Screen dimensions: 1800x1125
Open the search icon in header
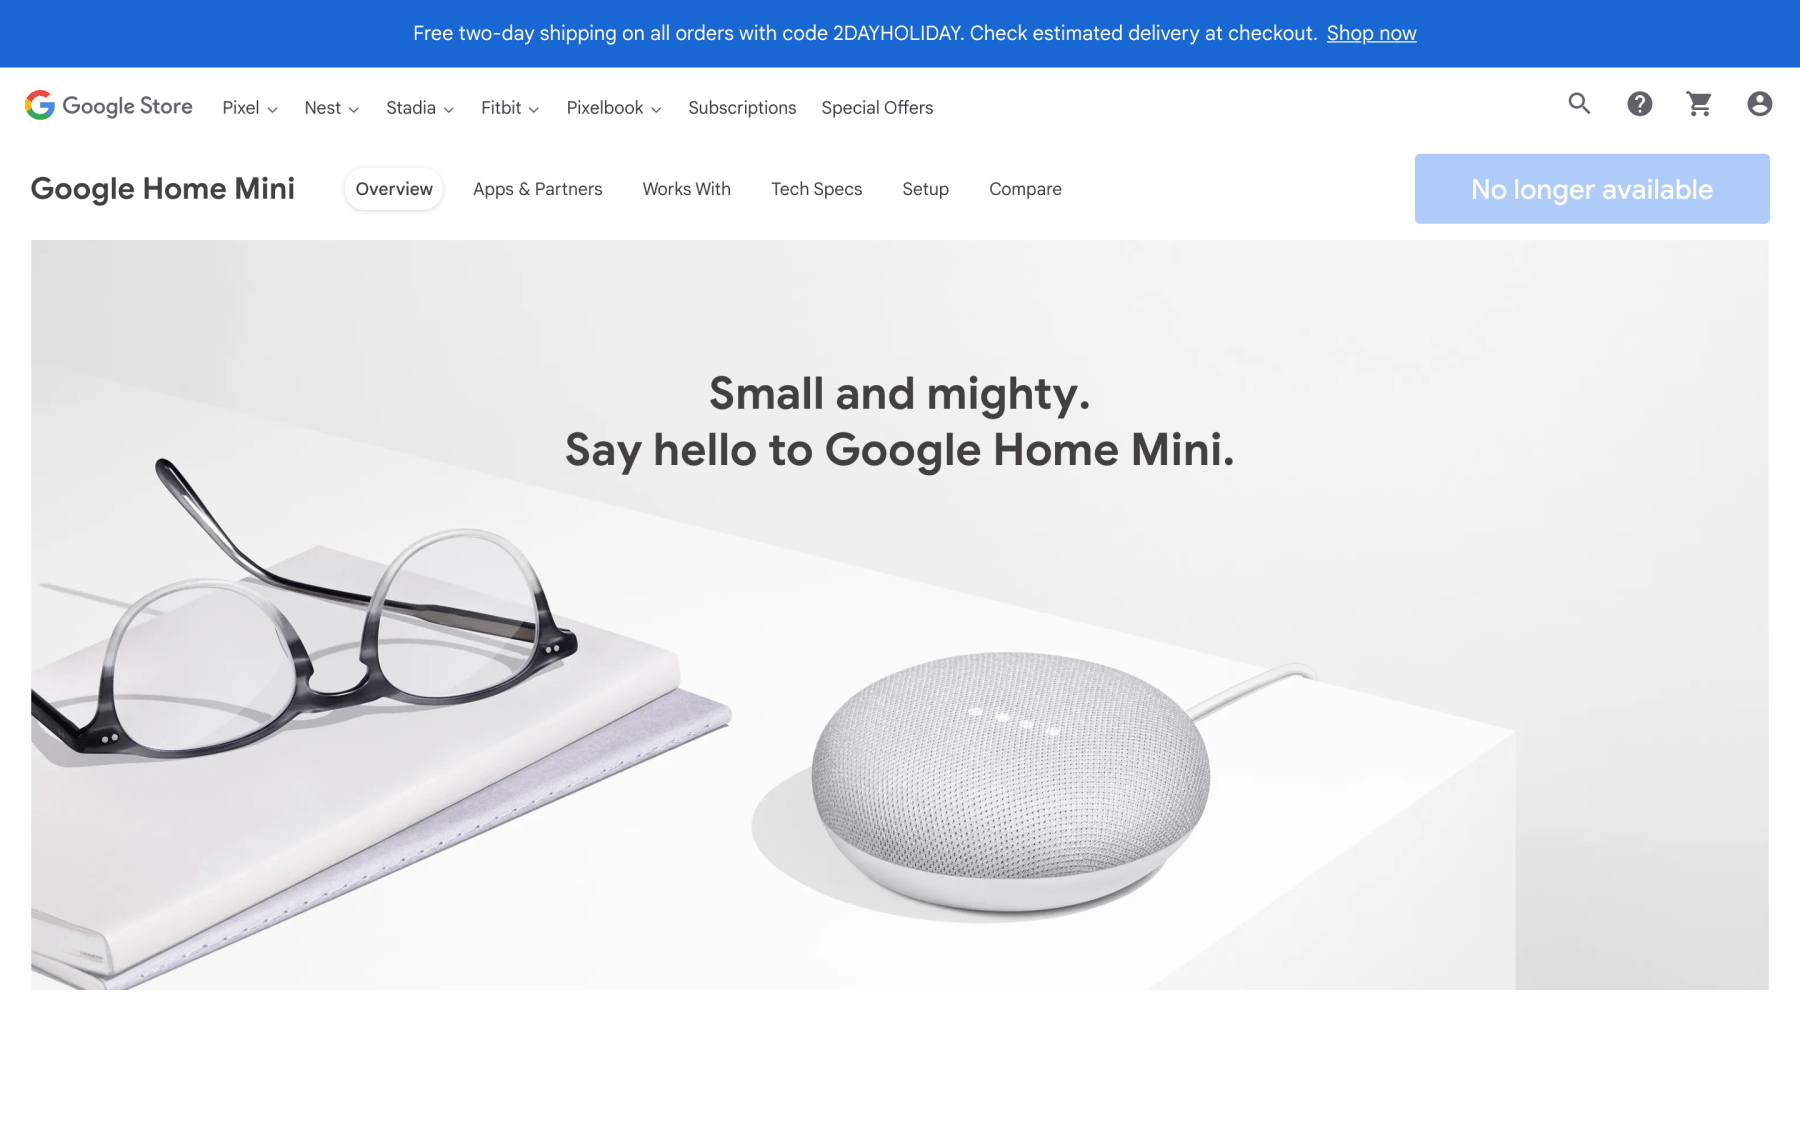(1579, 104)
